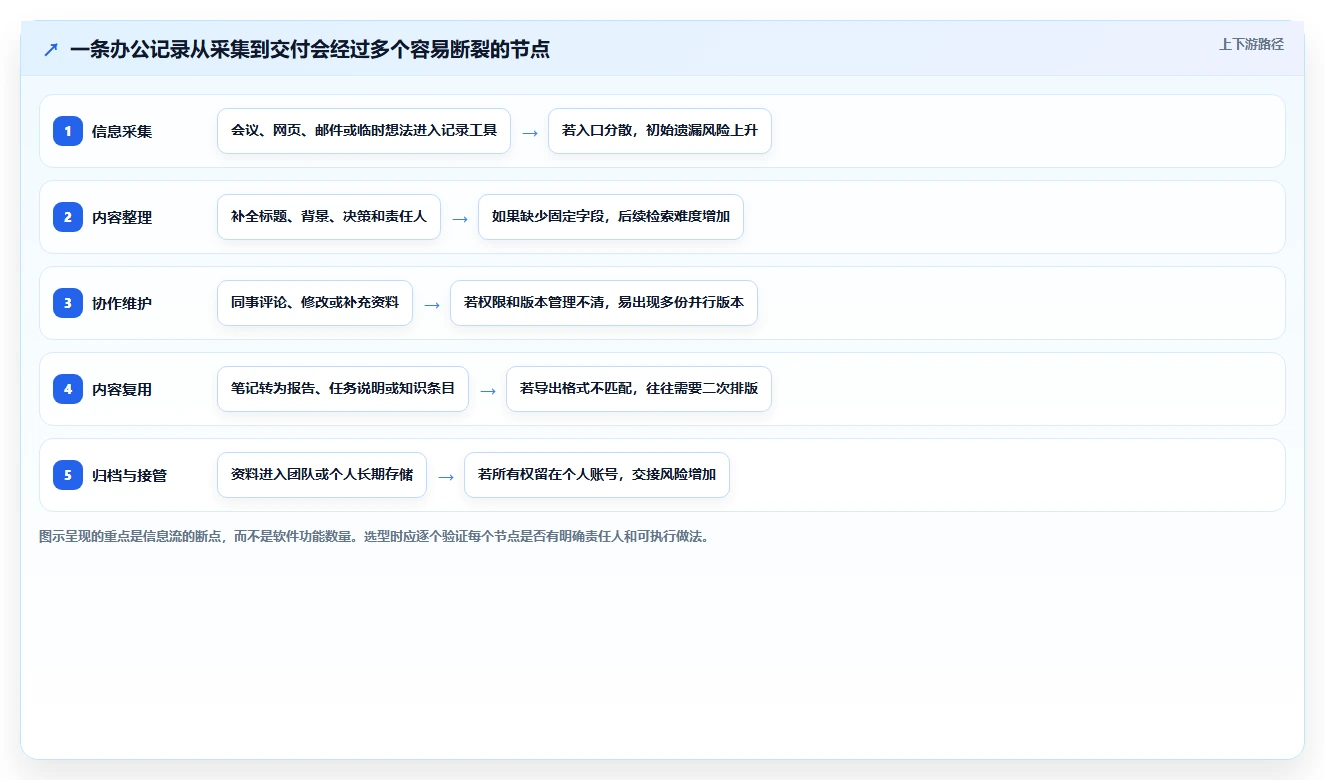Viewport: 1325px width, 780px height.
Task: Select the 归档与接管 step label
Action: point(129,475)
